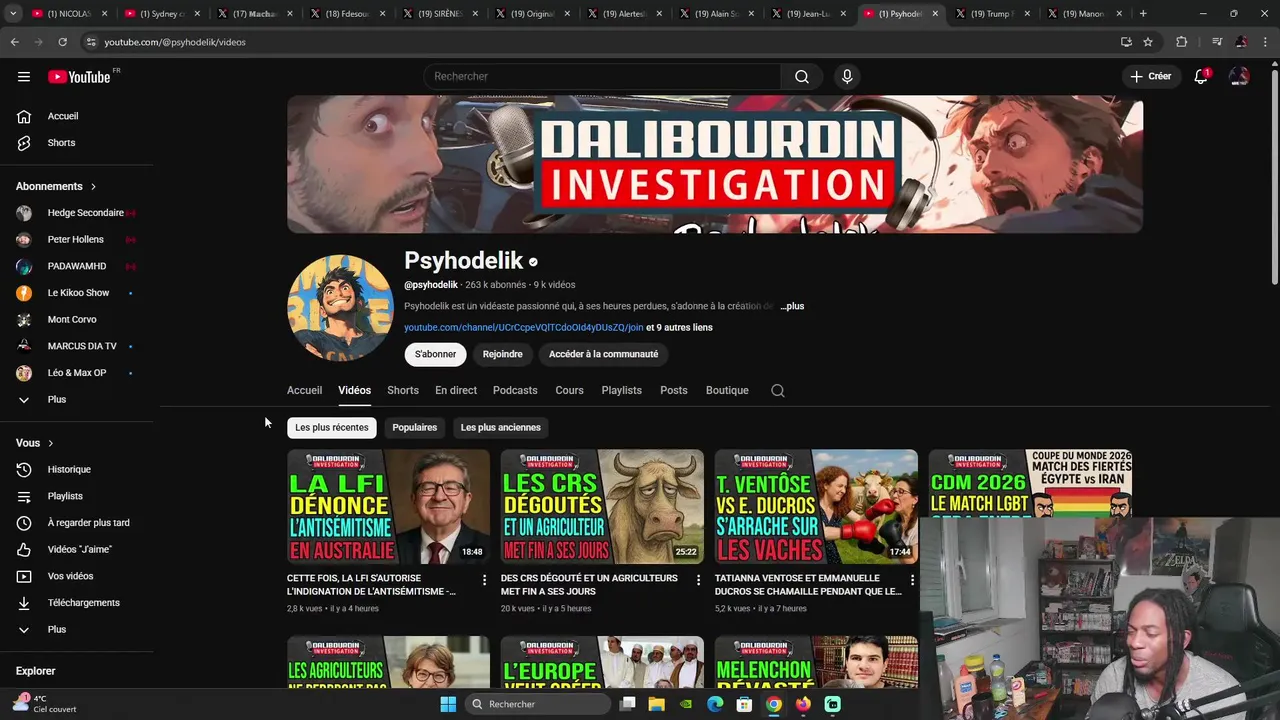This screenshot has height=720, width=1280.
Task: Click the YouTube logo
Action: point(79,77)
